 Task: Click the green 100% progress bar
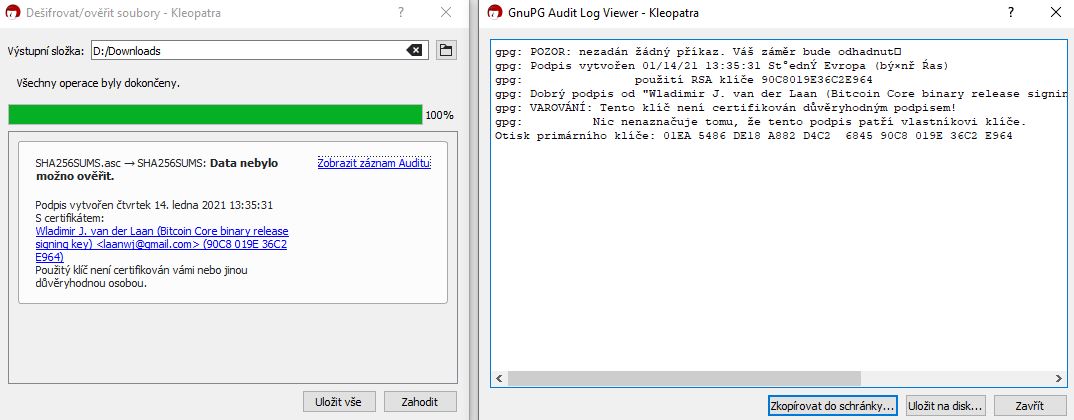coord(215,115)
